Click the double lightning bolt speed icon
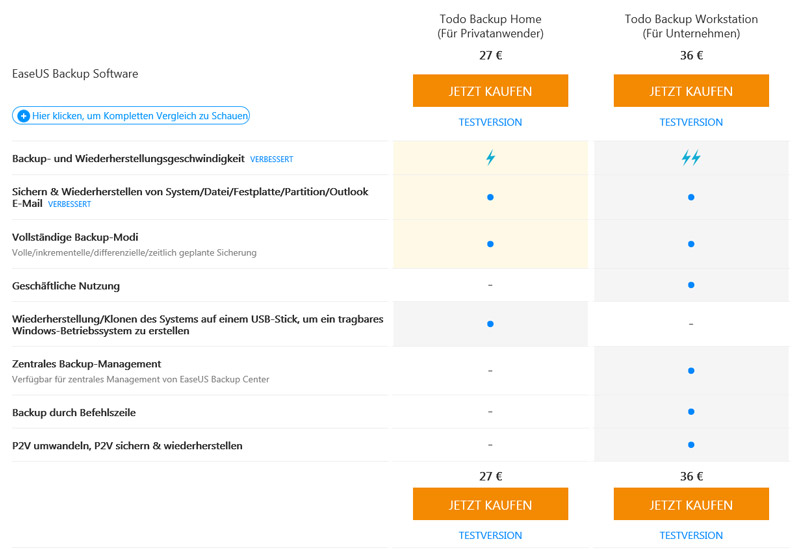Screen dimensions: 800x549 pyautogui.click(x=691, y=158)
